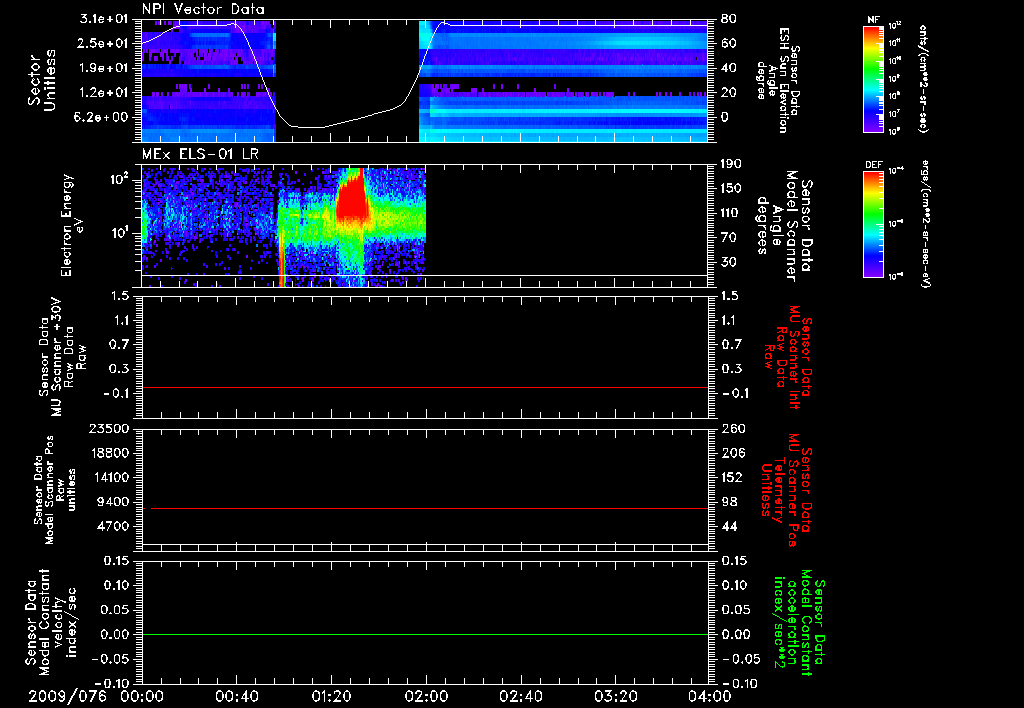Click the 14100 scanner position tick label
1024x708 pixels.
pyautogui.click(x=108, y=477)
